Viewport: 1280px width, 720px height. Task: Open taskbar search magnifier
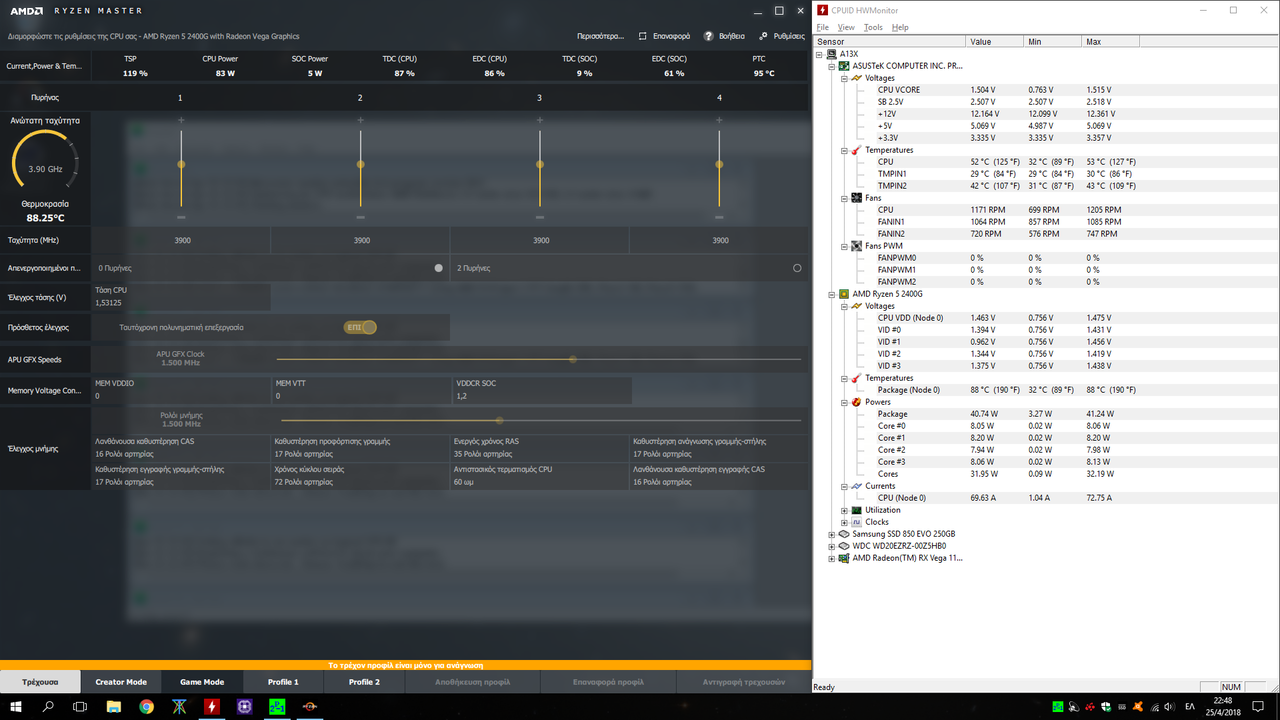tap(49, 706)
